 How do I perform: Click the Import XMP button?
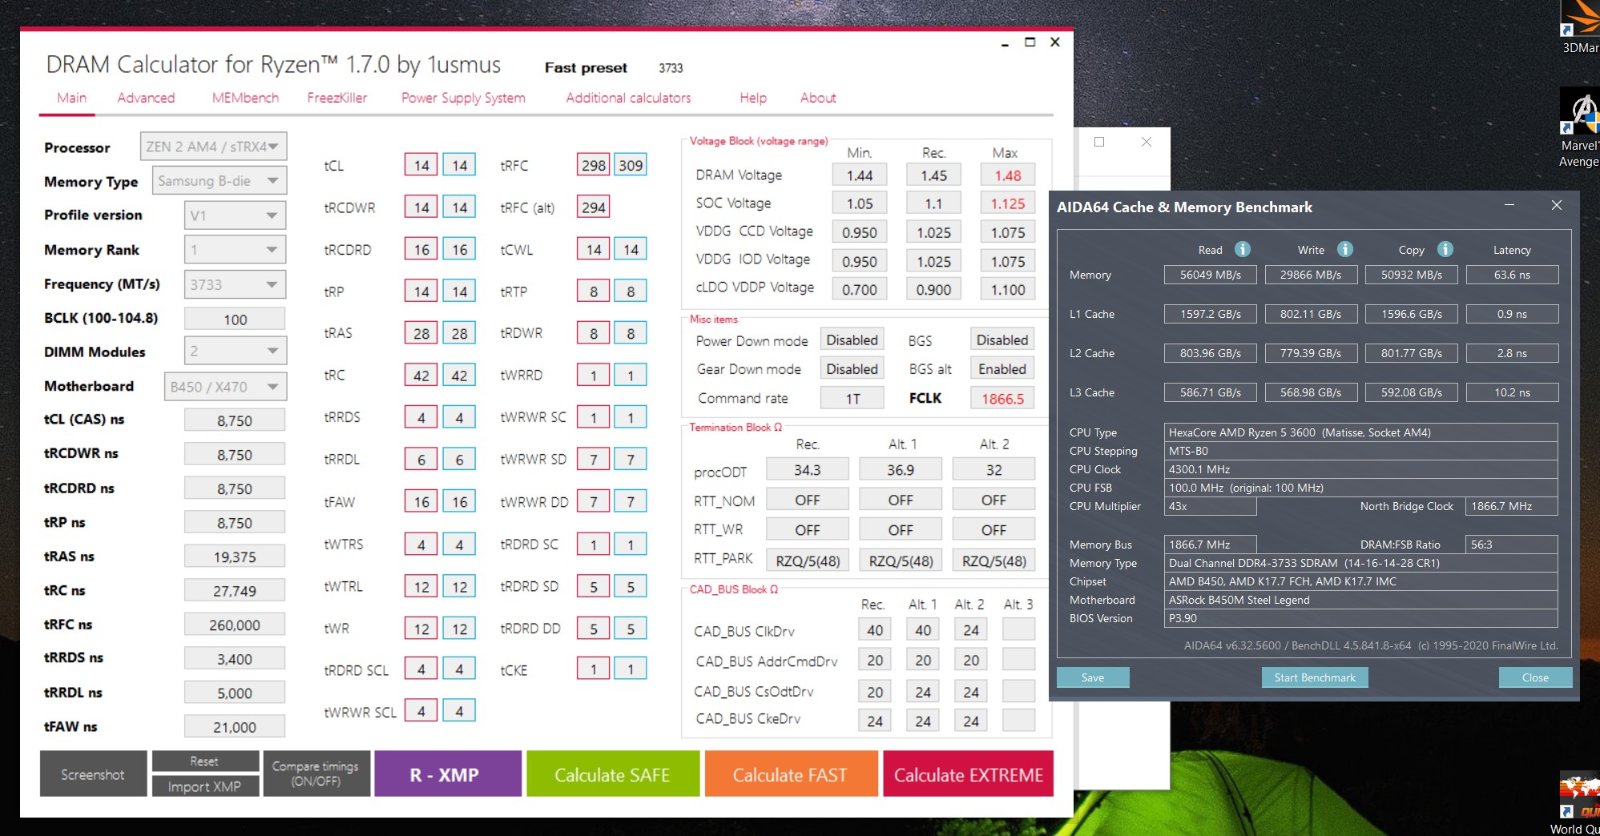(204, 786)
